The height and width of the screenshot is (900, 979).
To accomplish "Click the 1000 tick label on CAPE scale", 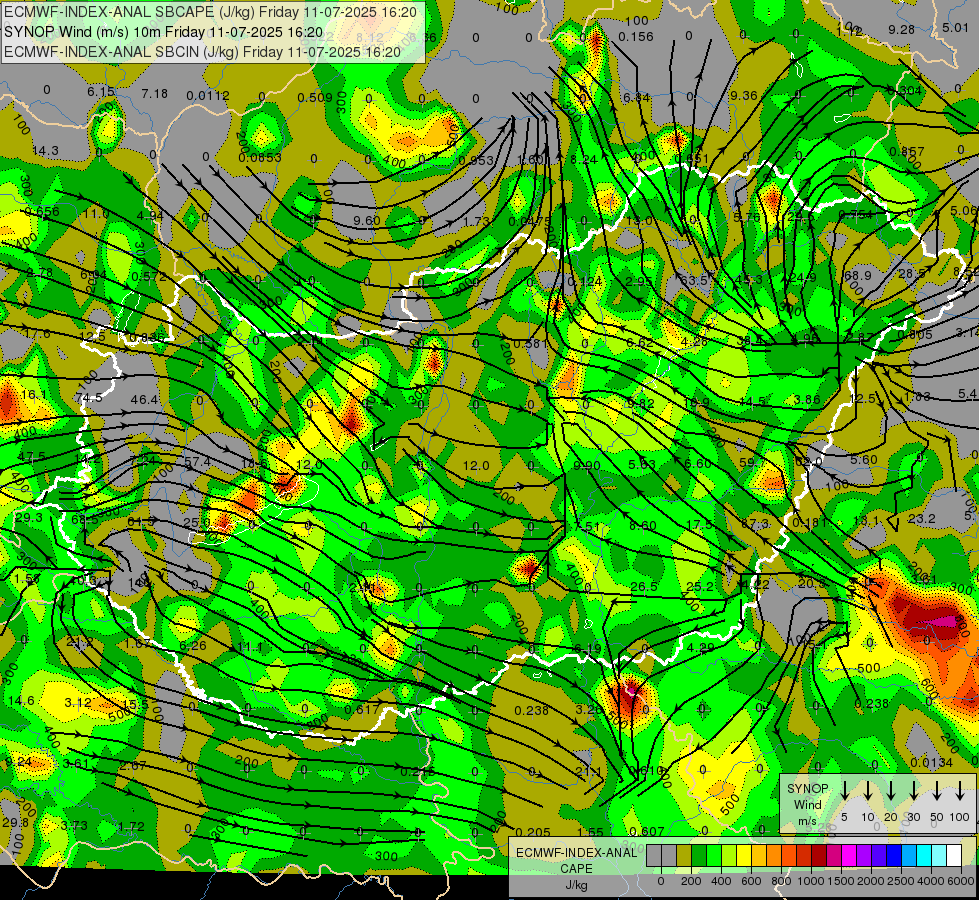I will 811,881.
